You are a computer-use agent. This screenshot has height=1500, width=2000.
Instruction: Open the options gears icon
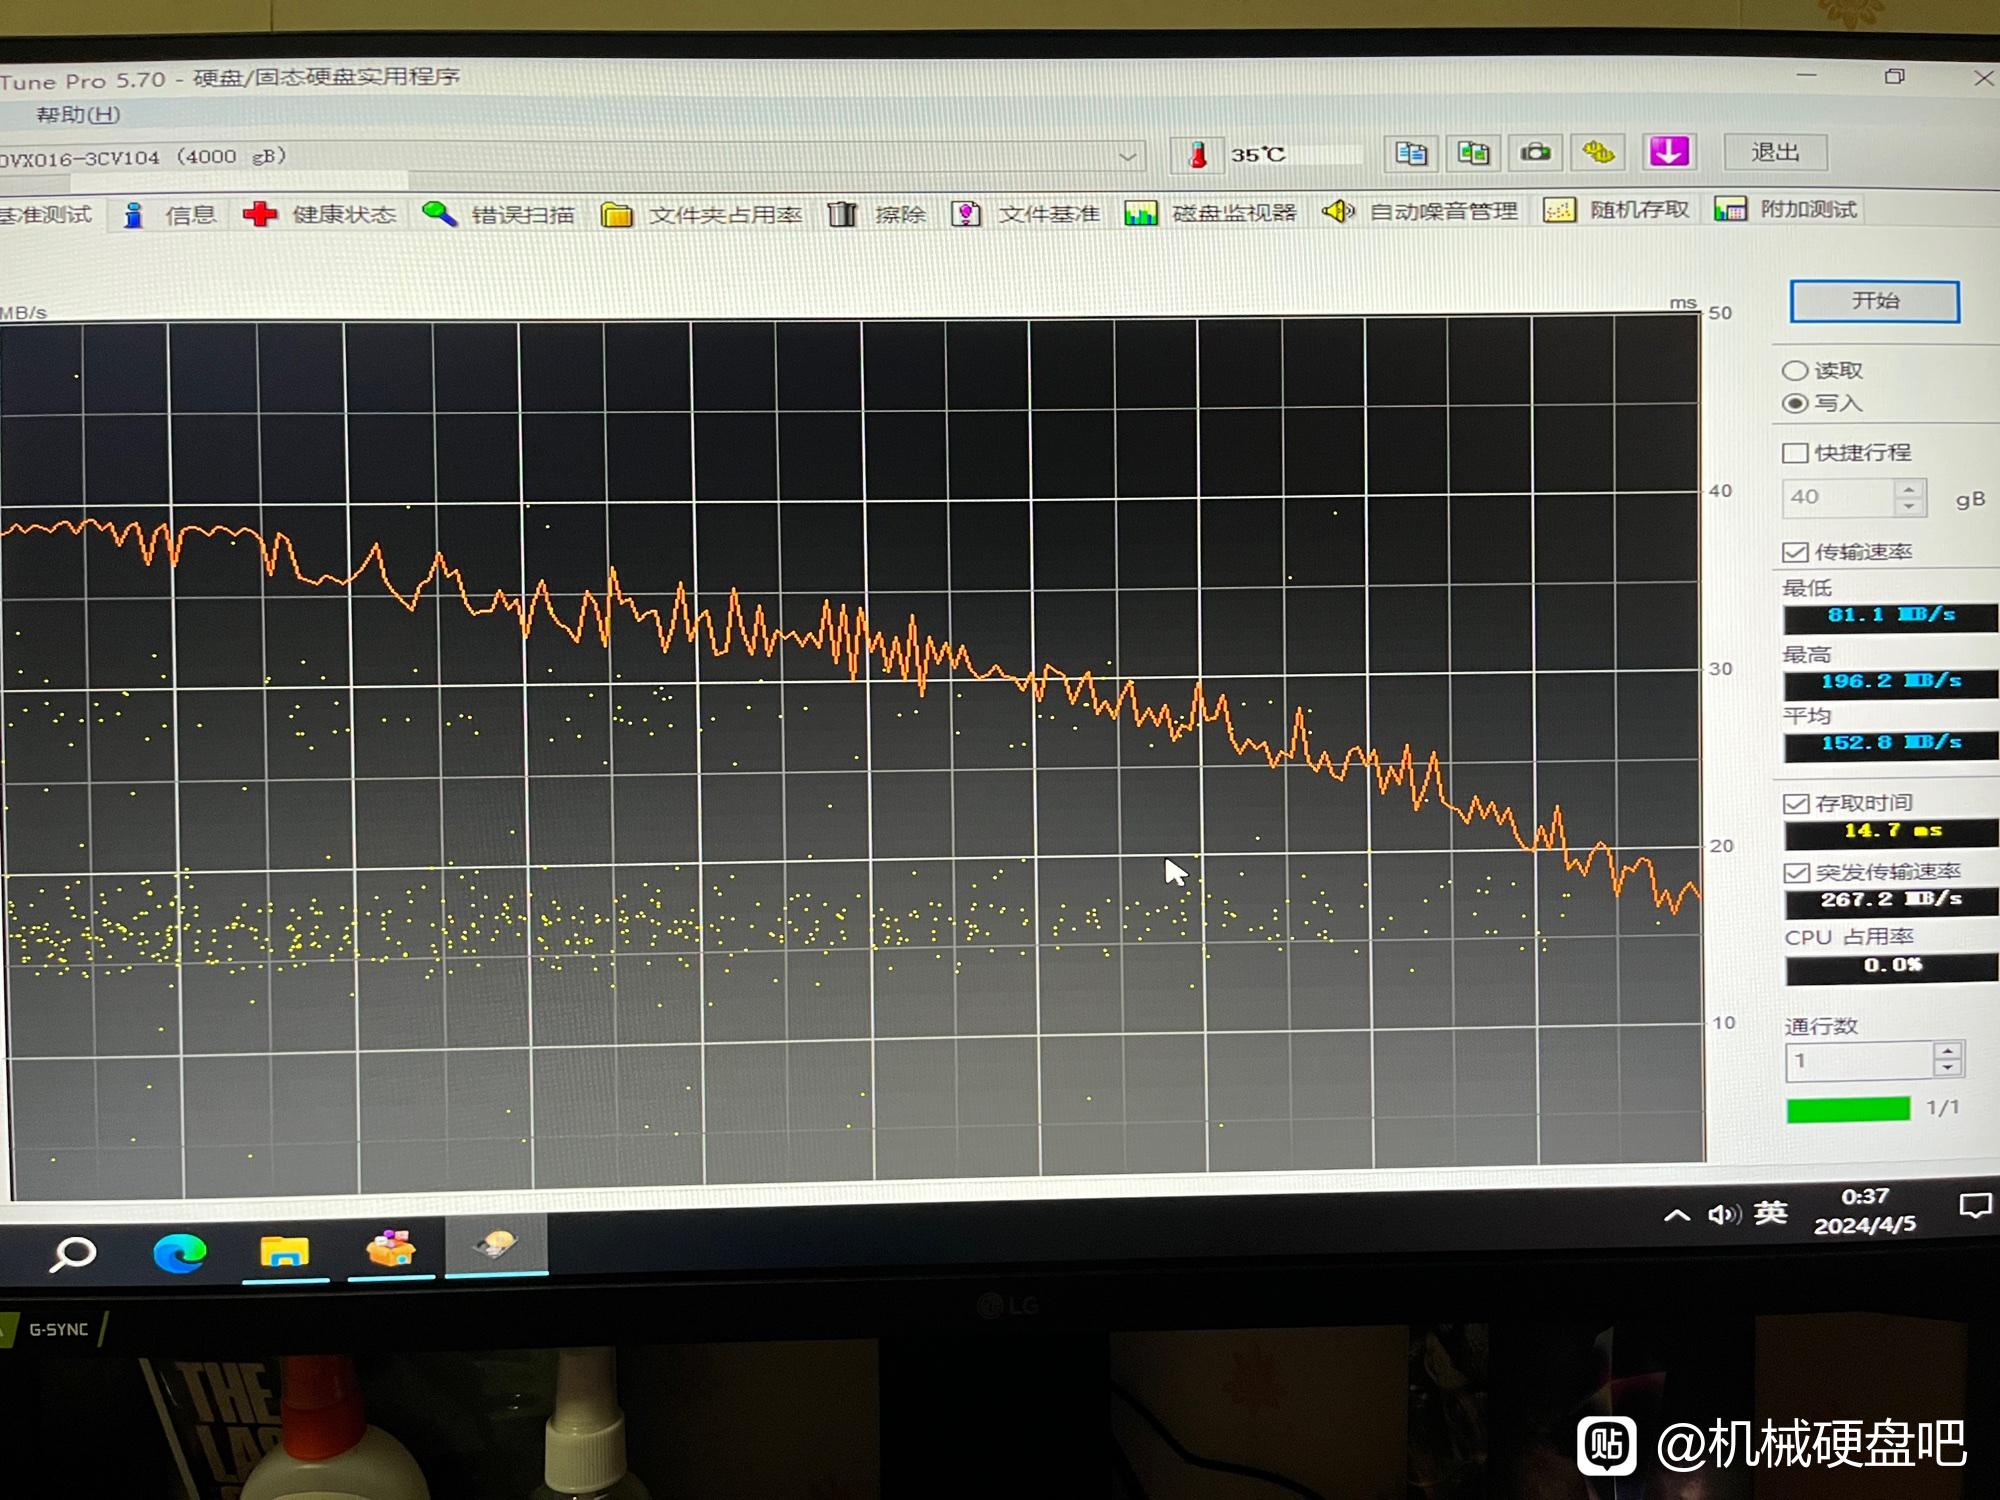1598,152
